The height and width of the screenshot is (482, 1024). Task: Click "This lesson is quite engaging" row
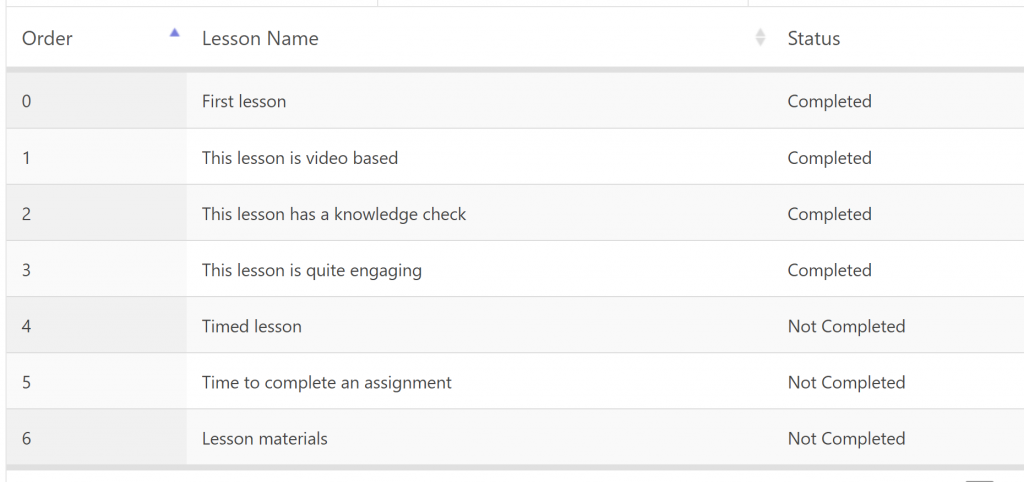(x=312, y=270)
